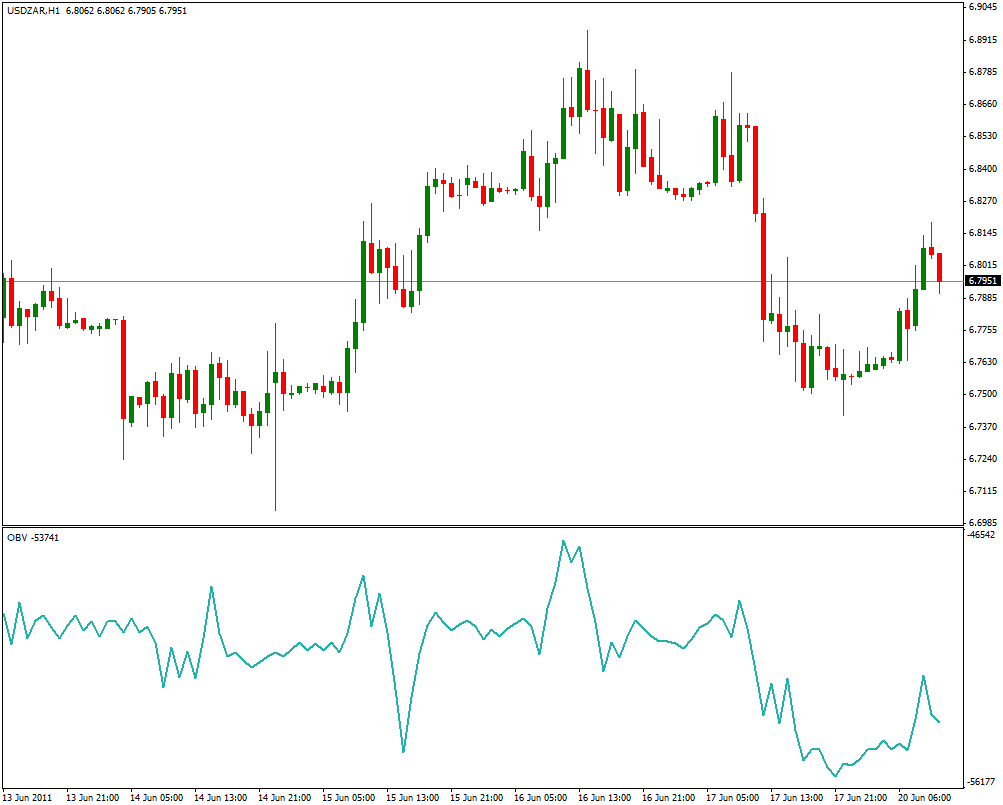Click the 6.8270 price axis label
Viewport: 1003px width, 805px height.
tap(983, 200)
